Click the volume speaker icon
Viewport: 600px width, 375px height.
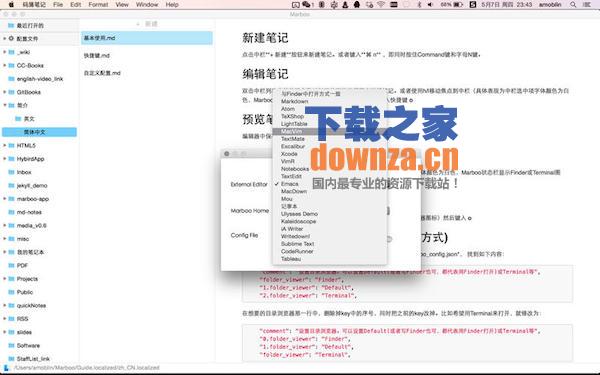430,5
